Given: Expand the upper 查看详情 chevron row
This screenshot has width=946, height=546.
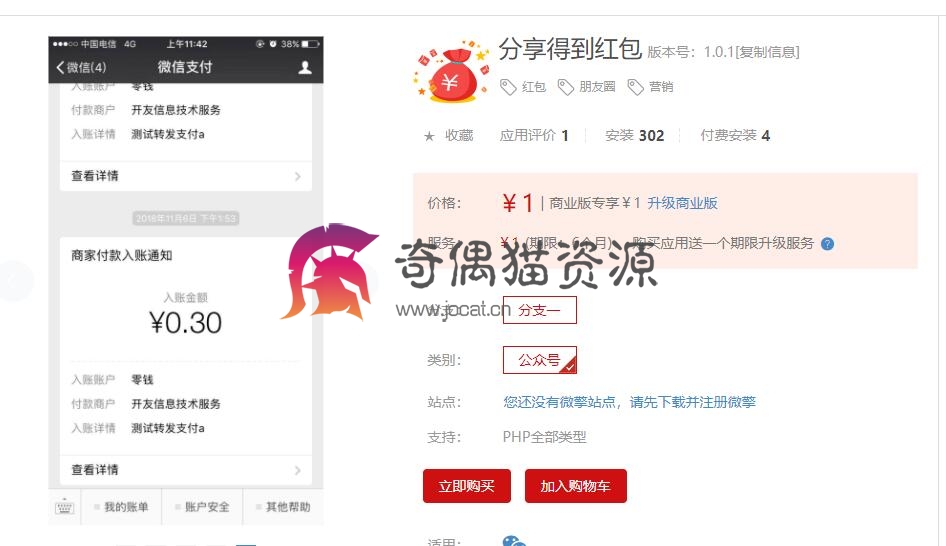Looking at the screenshot, I should tap(186, 176).
